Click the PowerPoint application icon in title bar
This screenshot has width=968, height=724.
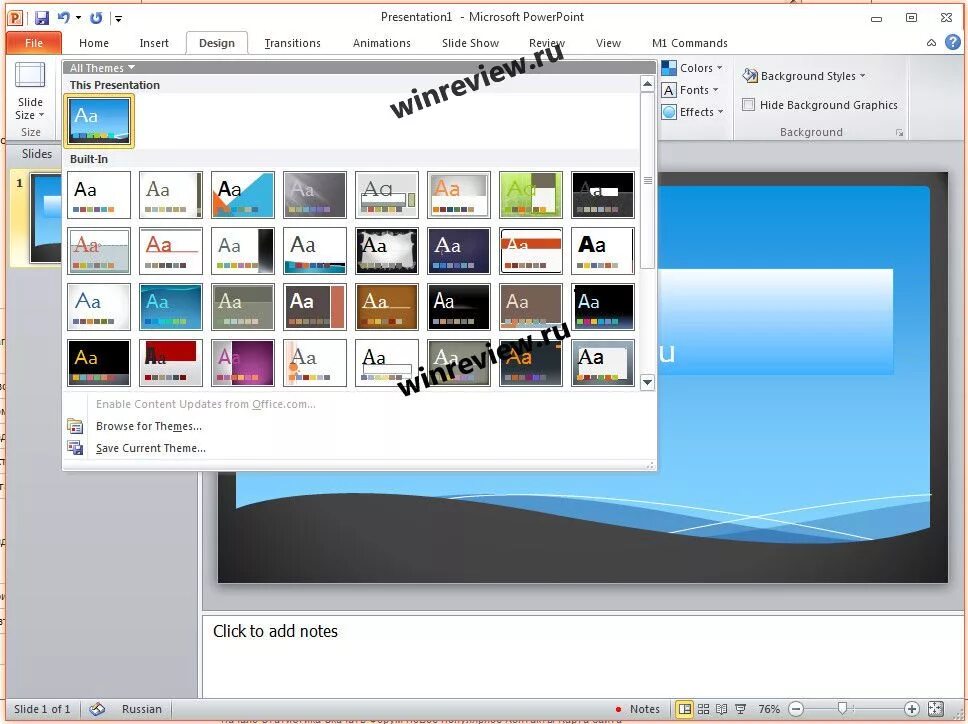click(x=15, y=18)
